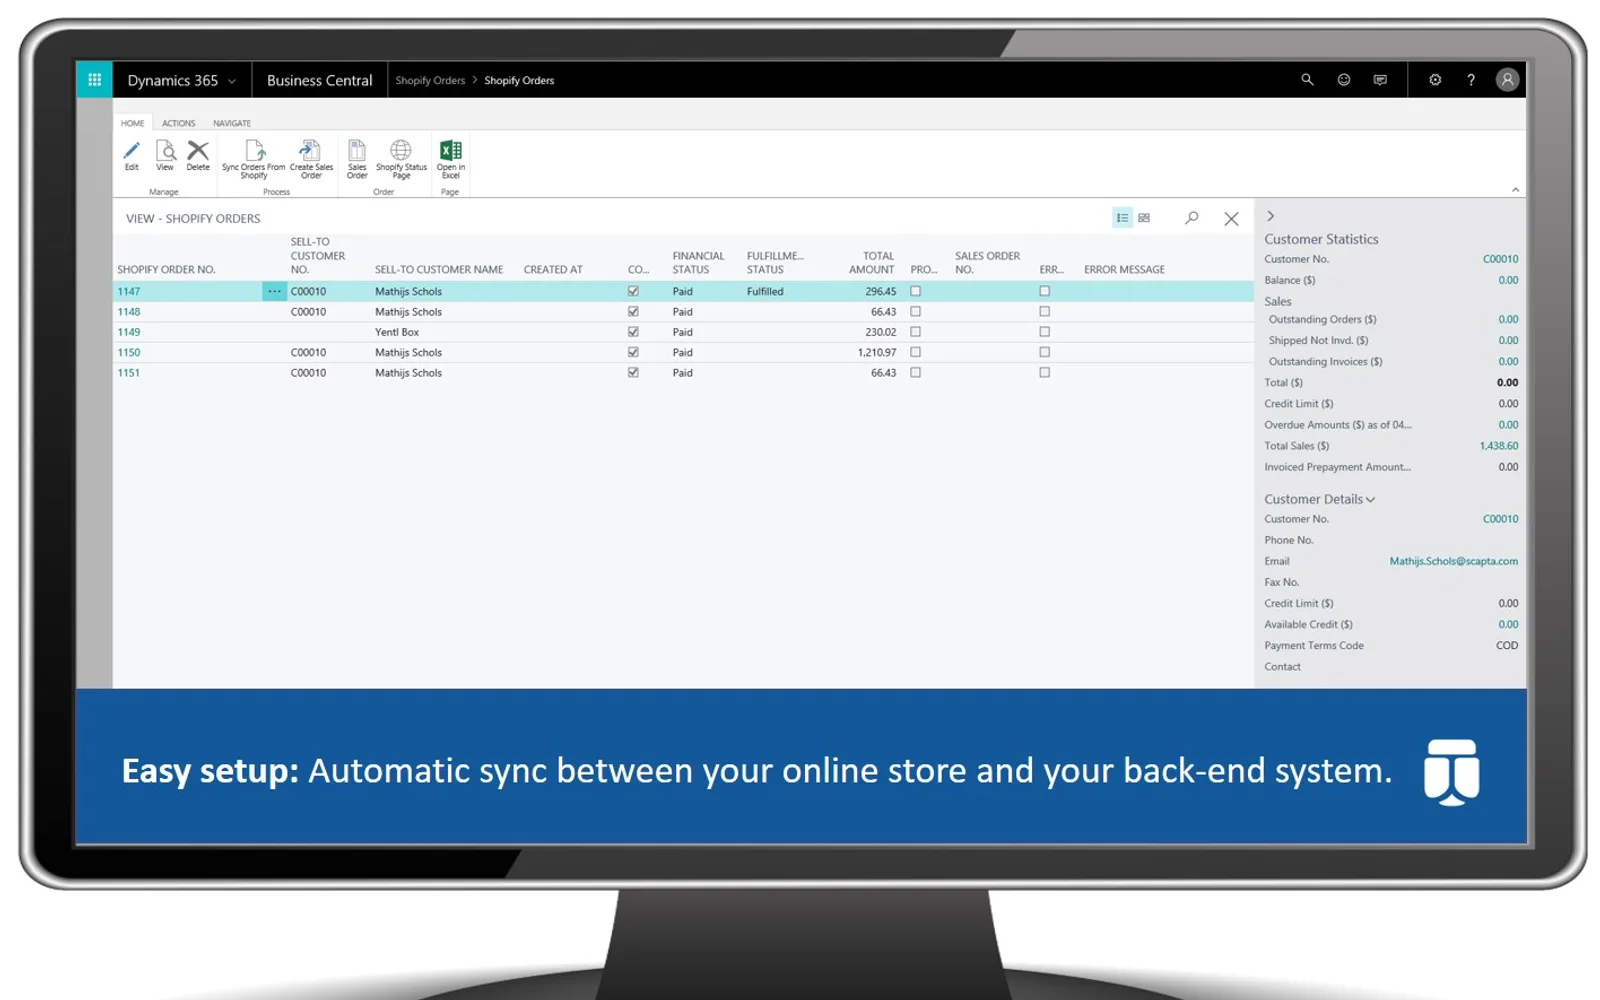Toggle the CO... checkbox for order 1147
Screen dimensions: 1600x1000
pyautogui.click(x=633, y=292)
